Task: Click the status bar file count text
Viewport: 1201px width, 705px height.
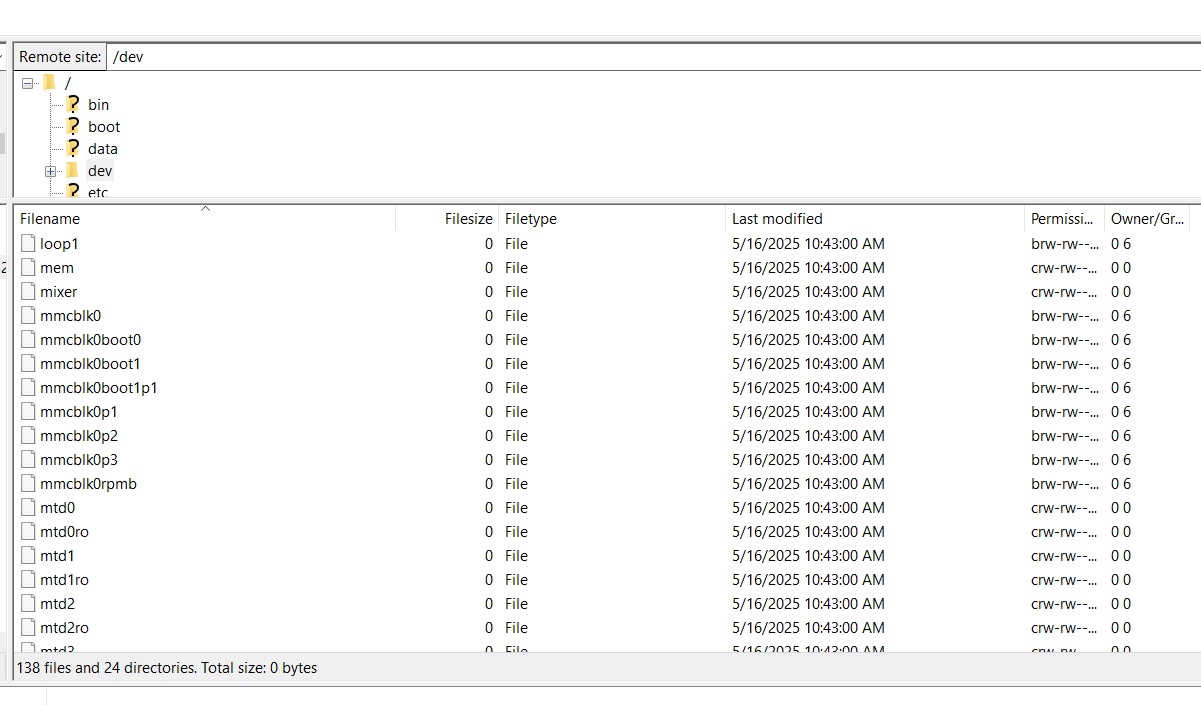Action: 167,668
